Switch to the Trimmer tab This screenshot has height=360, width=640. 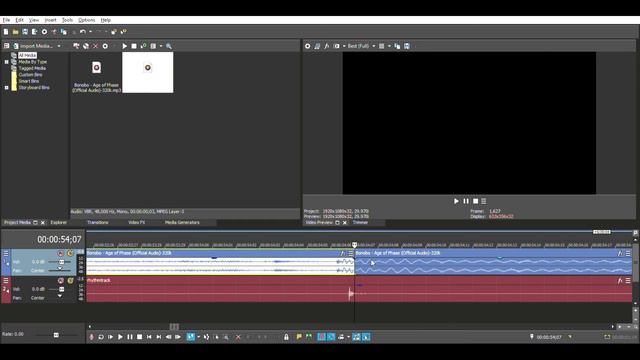tap(360, 222)
